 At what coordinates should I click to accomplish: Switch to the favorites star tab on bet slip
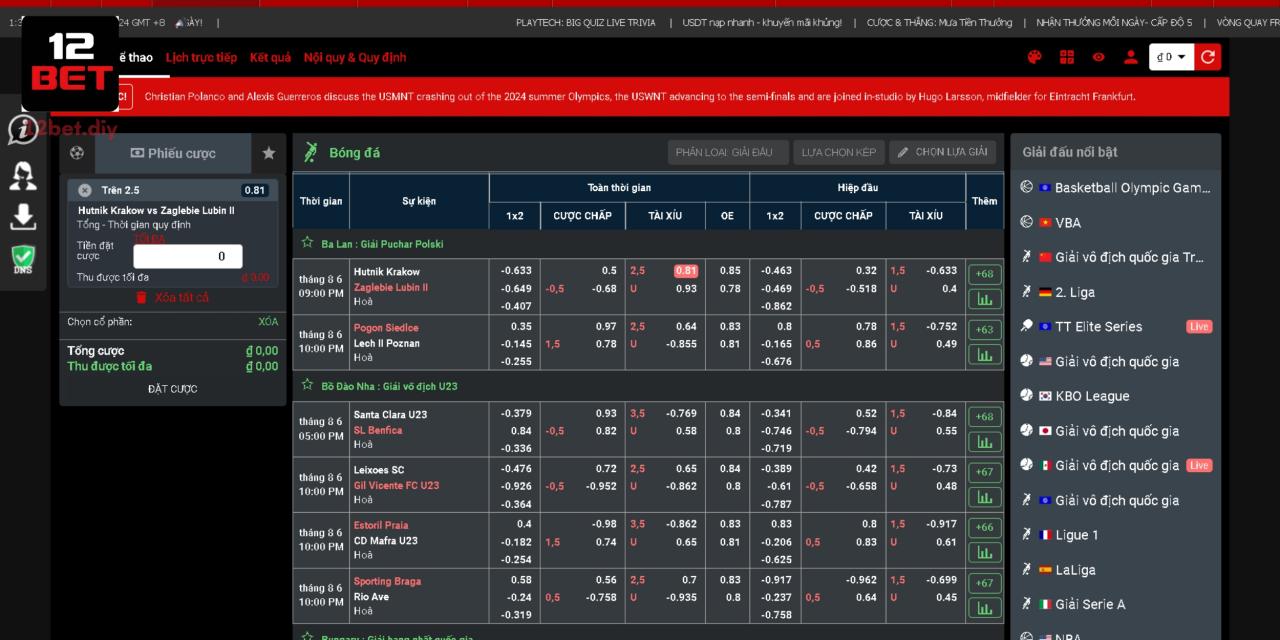click(x=268, y=153)
